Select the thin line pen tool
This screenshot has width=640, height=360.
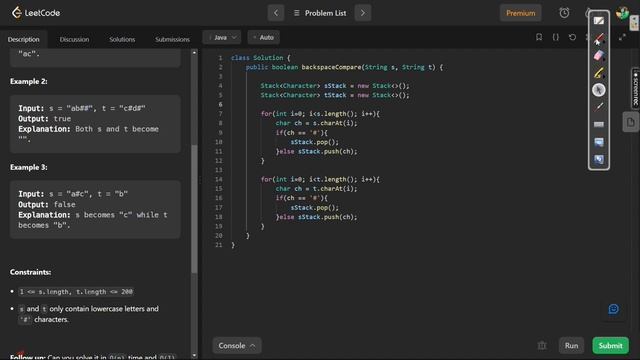pyautogui.click(x=599, y=107)
